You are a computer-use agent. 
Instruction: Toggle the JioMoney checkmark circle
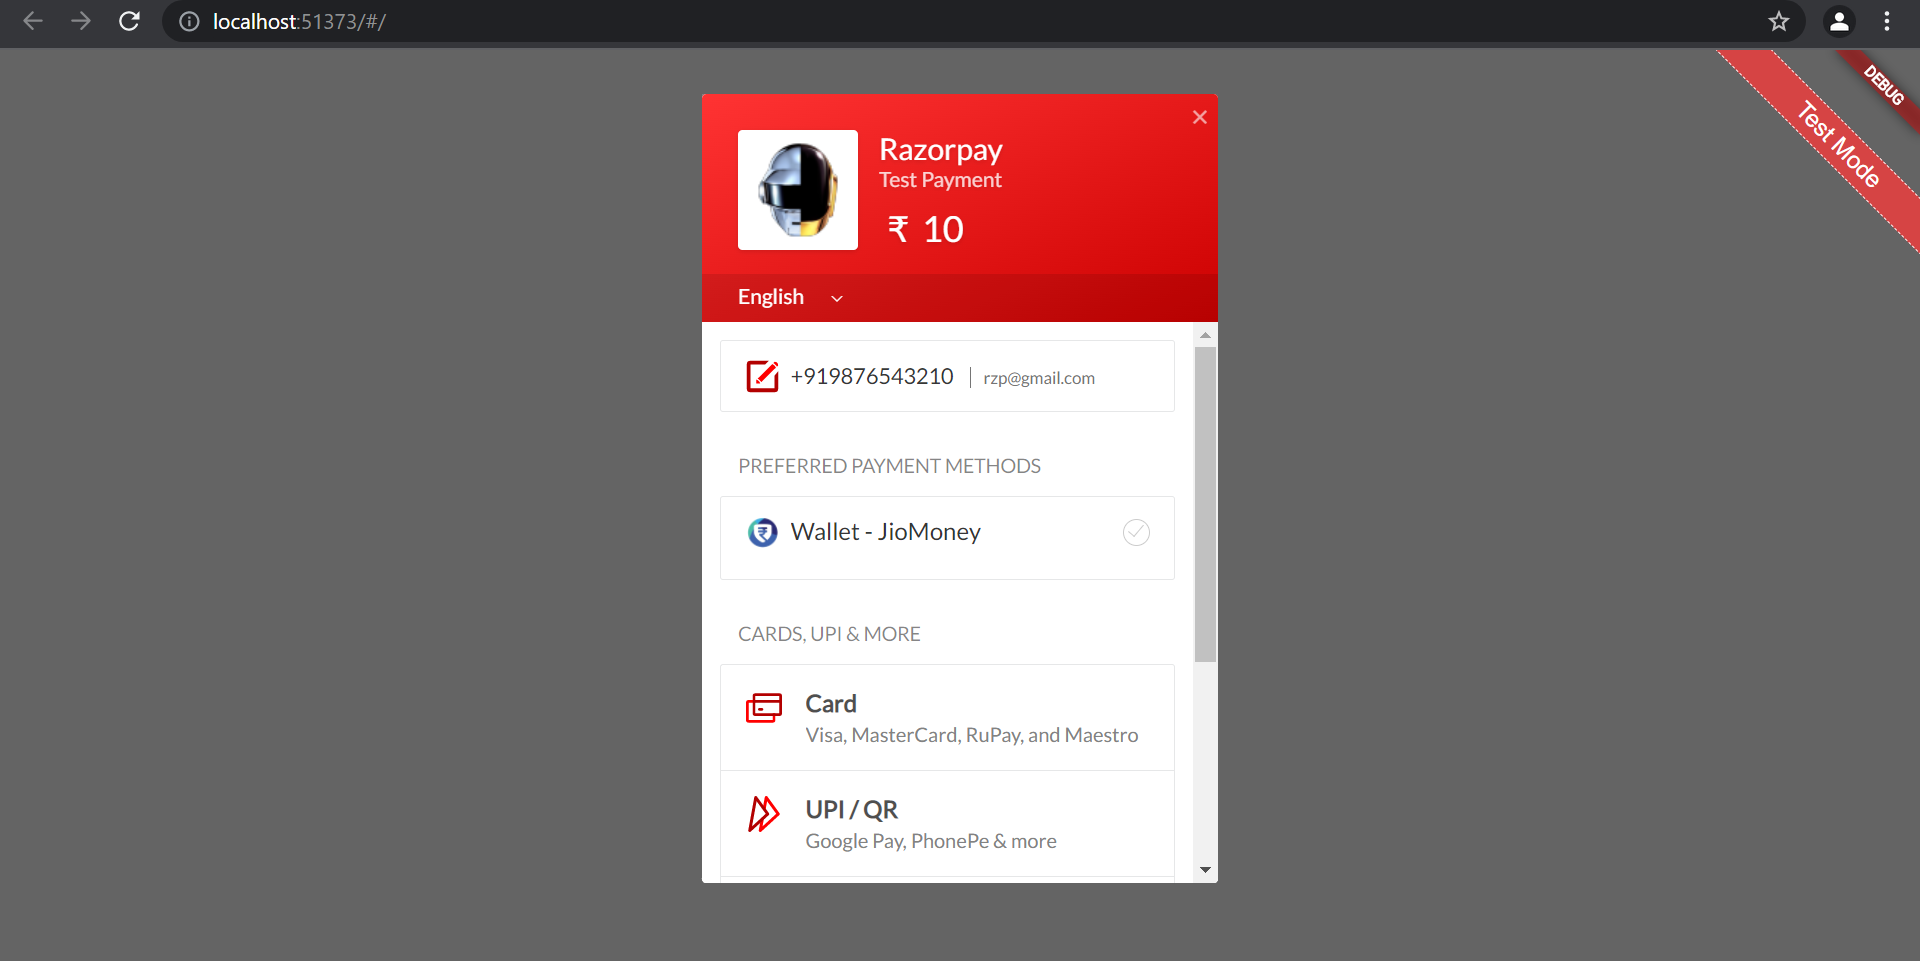coord(1136,532)
